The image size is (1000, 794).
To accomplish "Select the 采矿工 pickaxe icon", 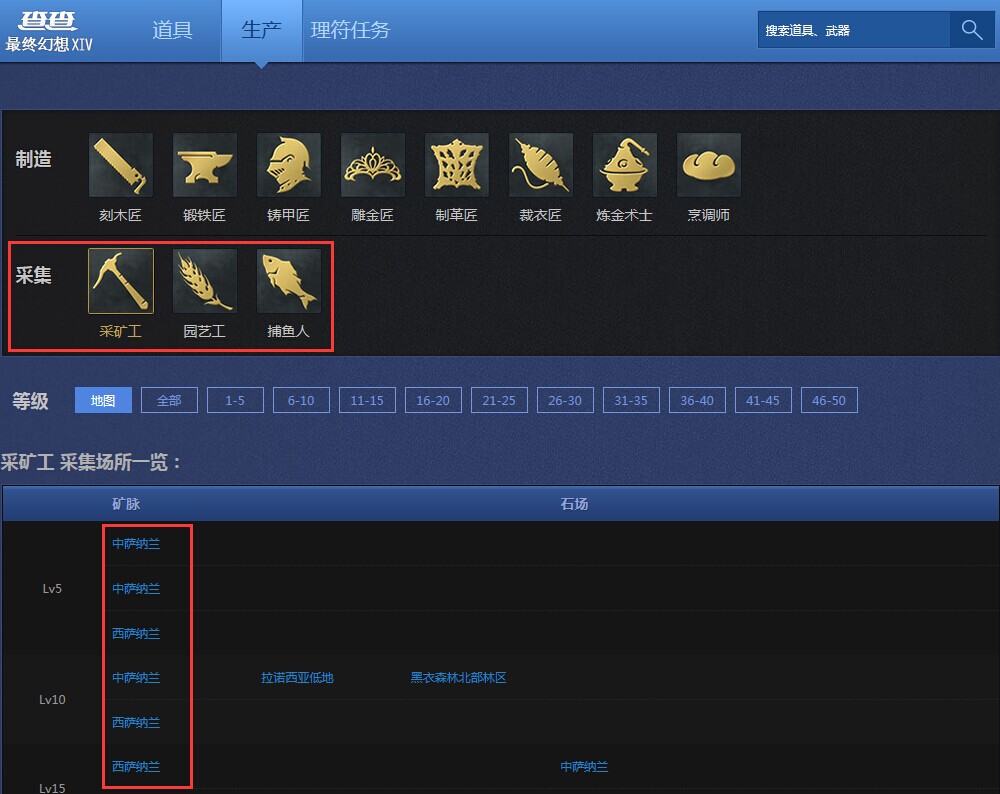I will (x=121, y=281).
